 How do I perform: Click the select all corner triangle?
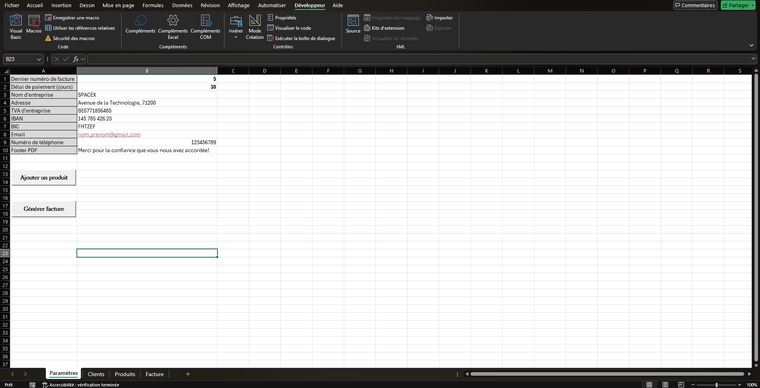[5, 71]
